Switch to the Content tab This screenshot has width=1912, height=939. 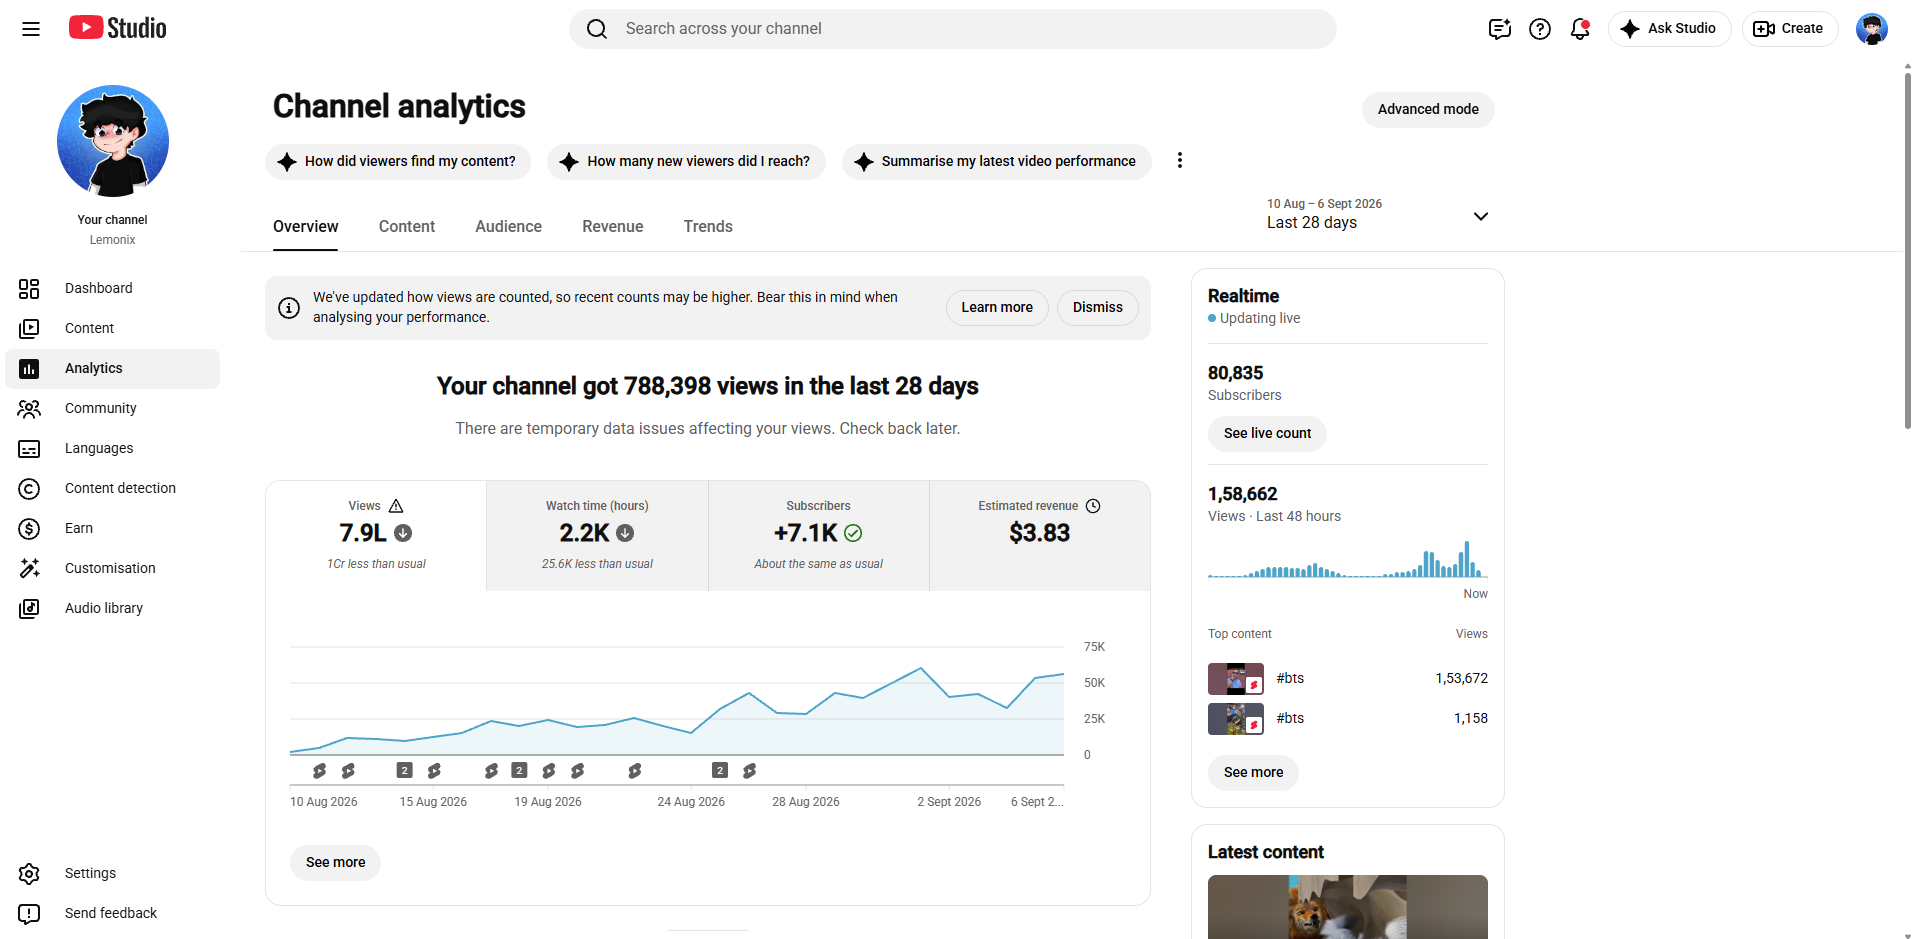[407, 227]
